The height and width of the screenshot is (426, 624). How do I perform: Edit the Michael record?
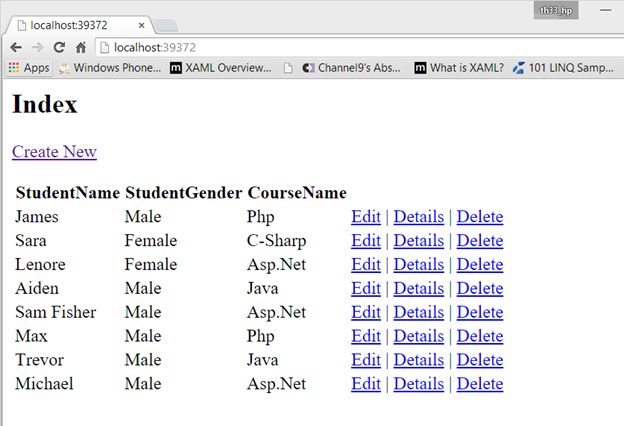click(366, 384)
